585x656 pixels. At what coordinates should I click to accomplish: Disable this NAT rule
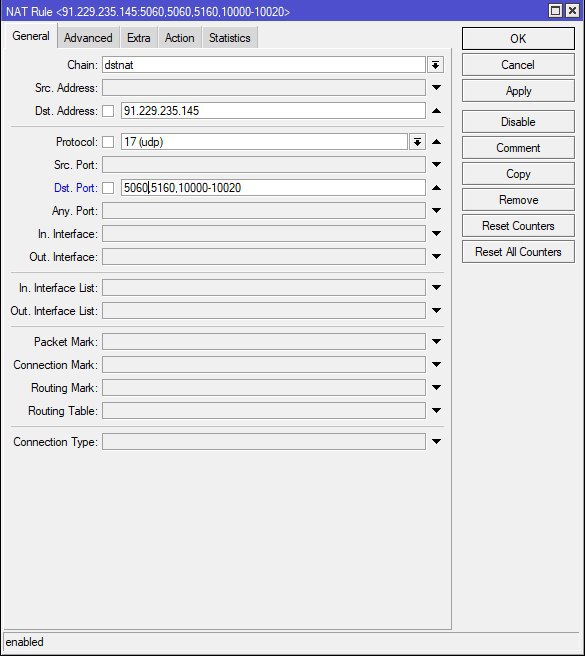pos(518,122)
